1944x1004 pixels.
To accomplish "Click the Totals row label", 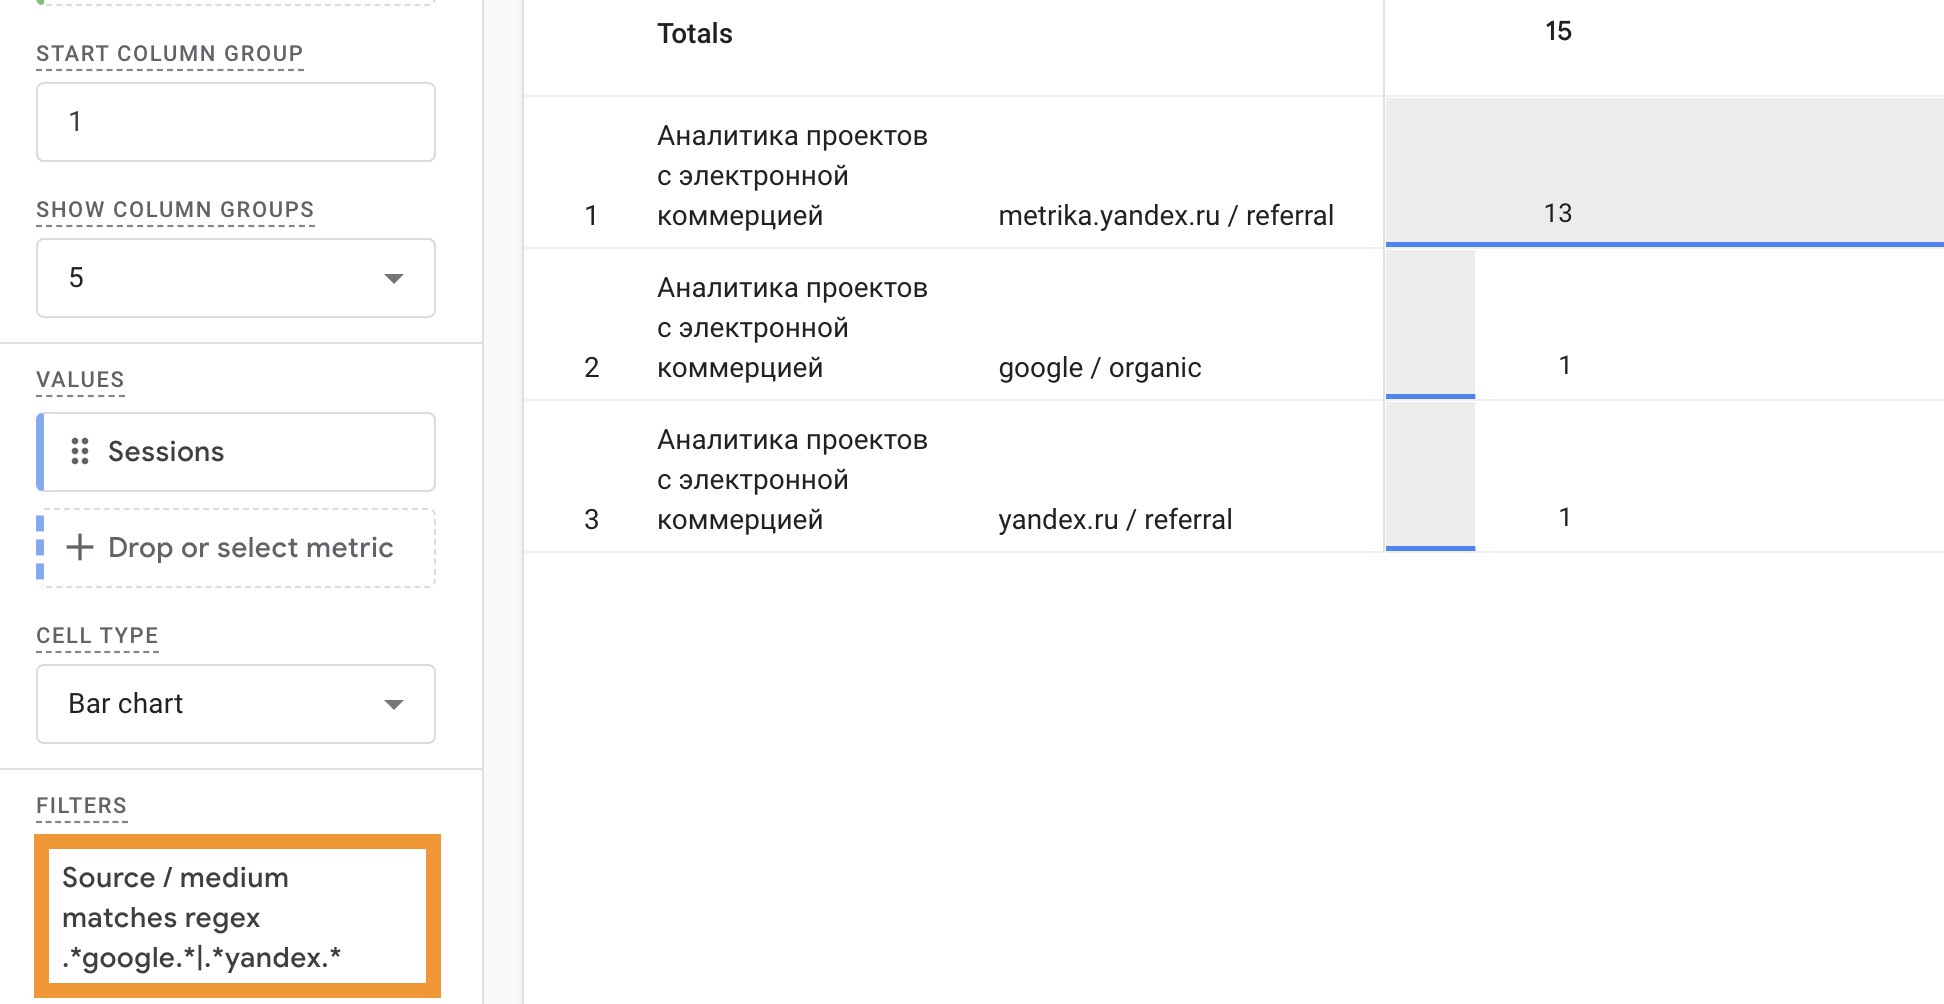I will click(x=695, y=34).
